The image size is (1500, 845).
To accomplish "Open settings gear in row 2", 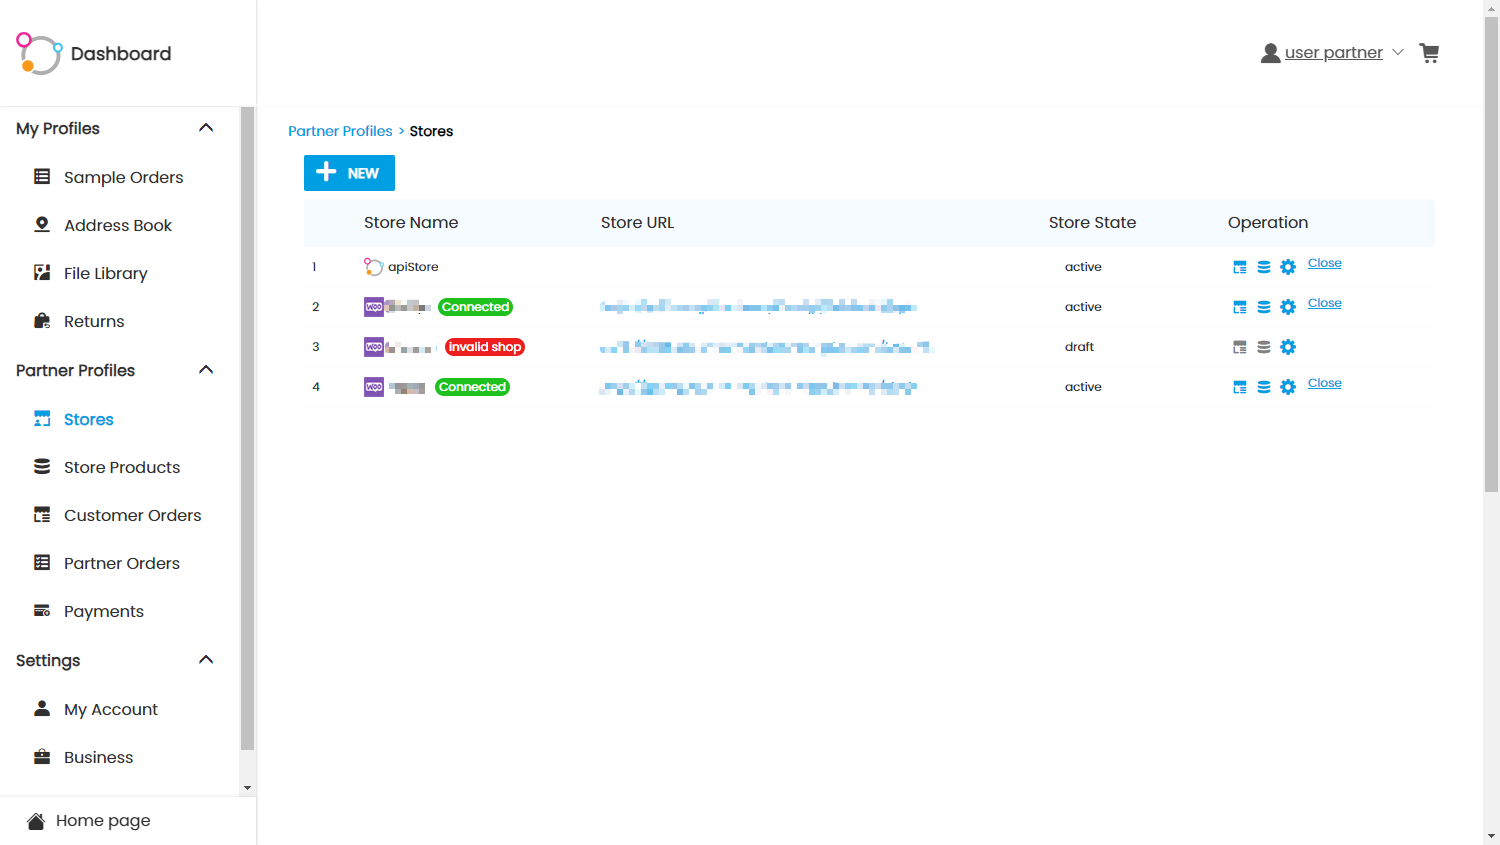I will click(1288, 307).
